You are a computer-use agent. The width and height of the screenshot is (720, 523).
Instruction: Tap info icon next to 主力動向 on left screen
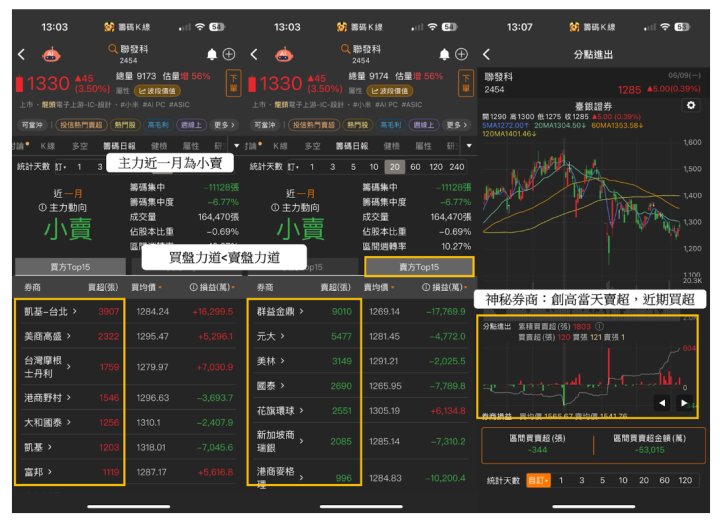click(43, 208)
